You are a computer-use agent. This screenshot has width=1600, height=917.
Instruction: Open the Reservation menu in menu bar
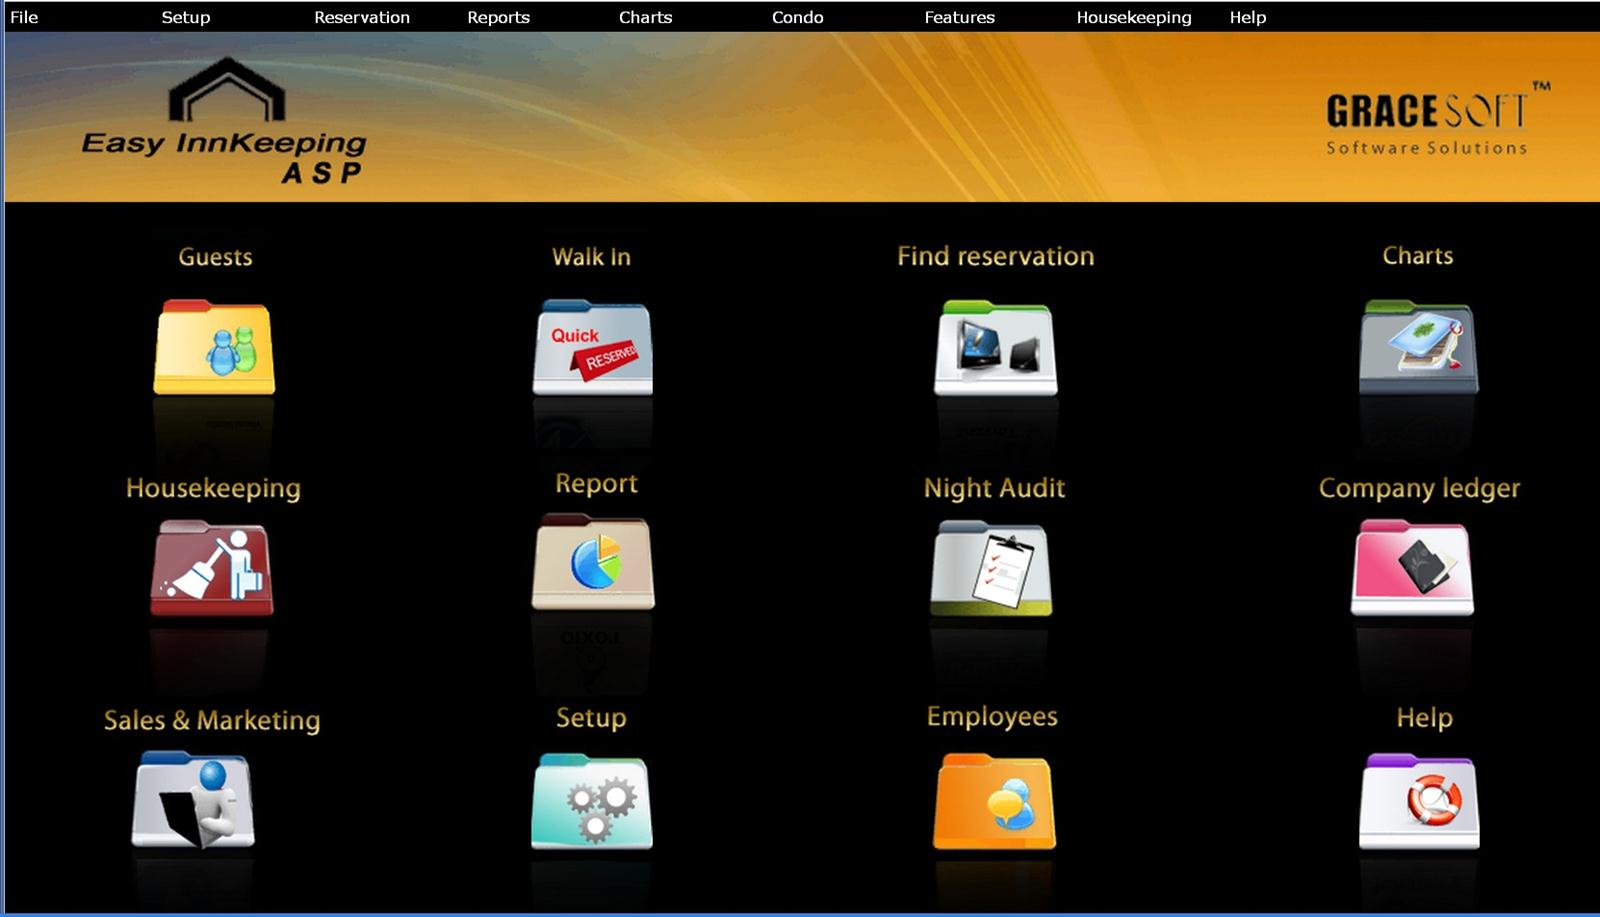(x=362, y=17)
